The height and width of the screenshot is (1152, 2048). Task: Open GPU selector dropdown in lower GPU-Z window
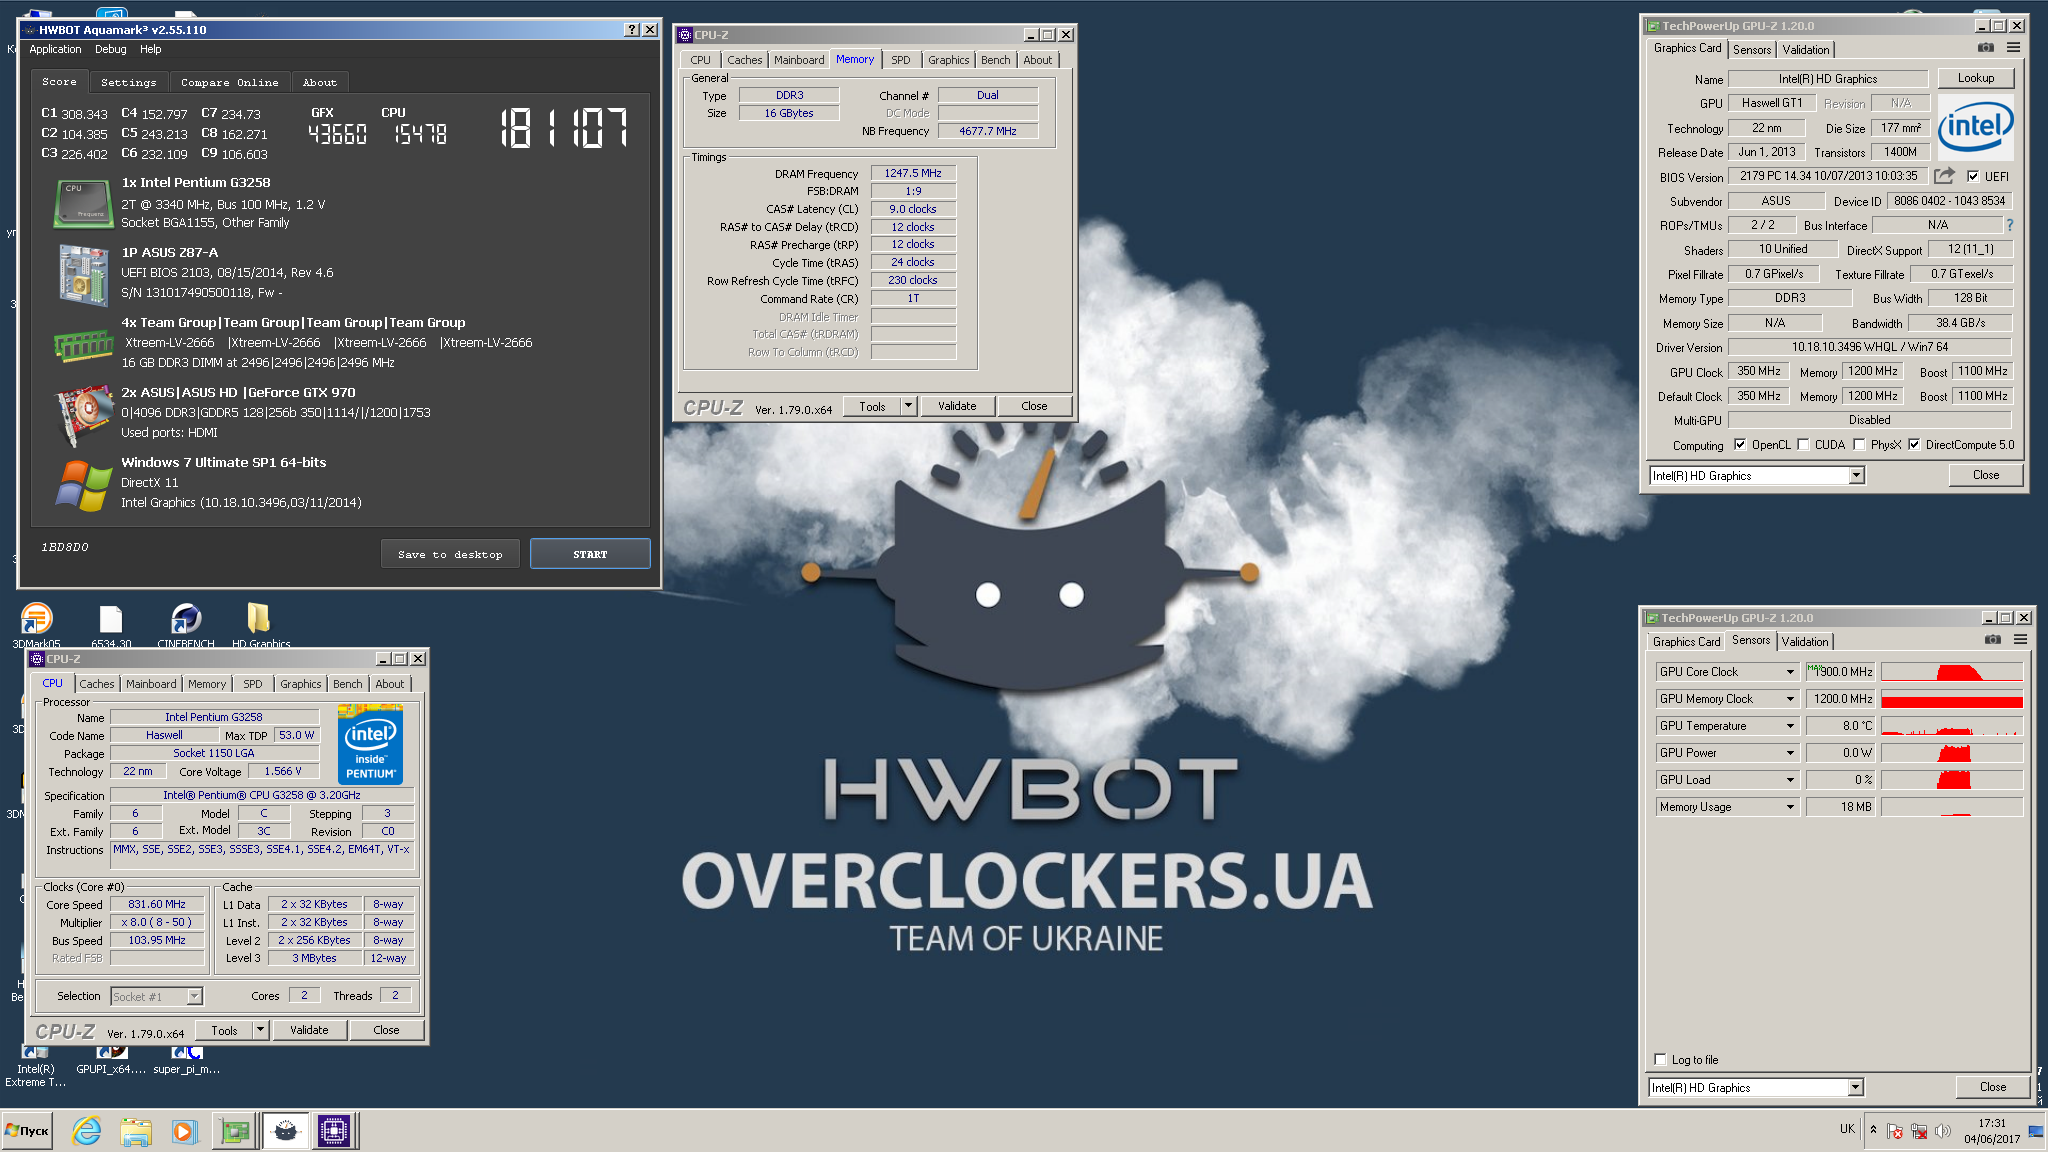tap(1855, 1088)
